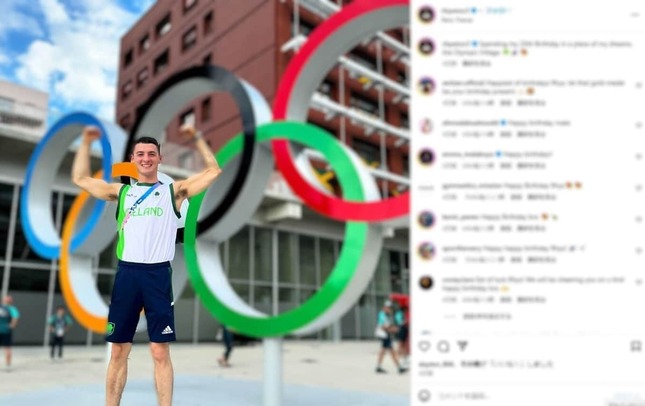Share post via paper plane icon
Screen dimensions: 645x406
coord(462,346)
